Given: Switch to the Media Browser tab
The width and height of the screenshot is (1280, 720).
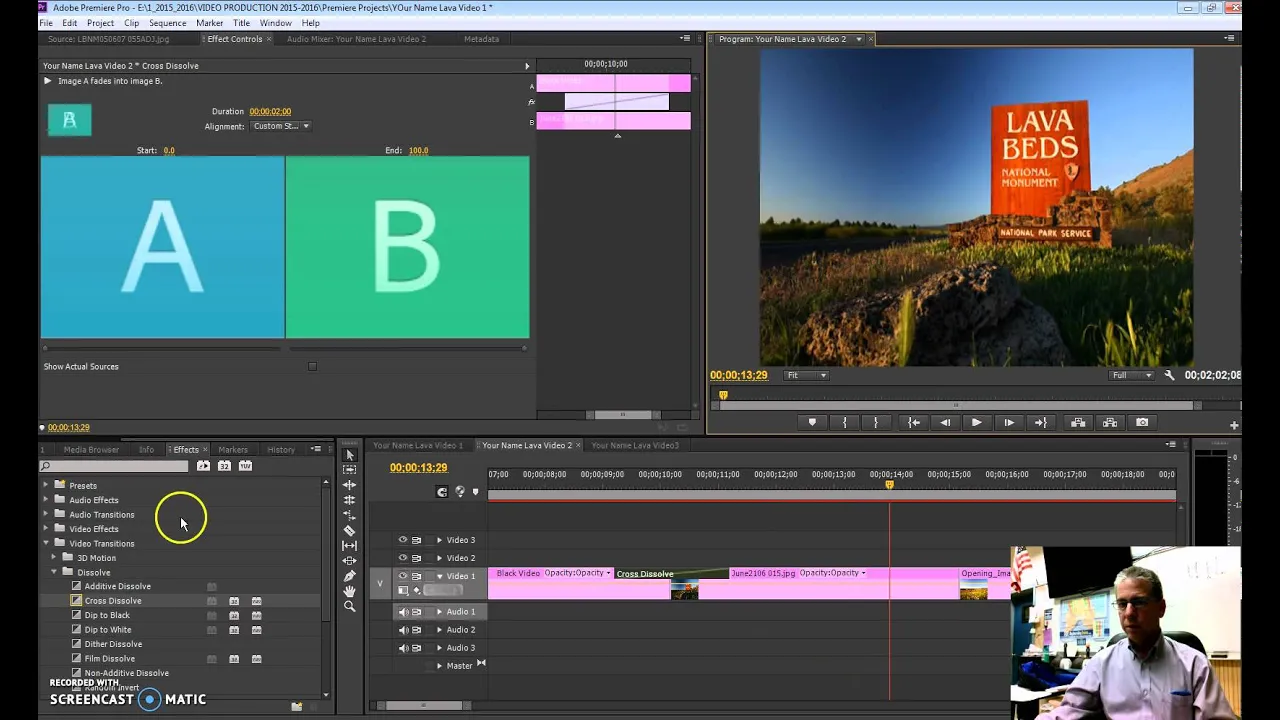Looking at the screenshot, I should tap(91, 450).
